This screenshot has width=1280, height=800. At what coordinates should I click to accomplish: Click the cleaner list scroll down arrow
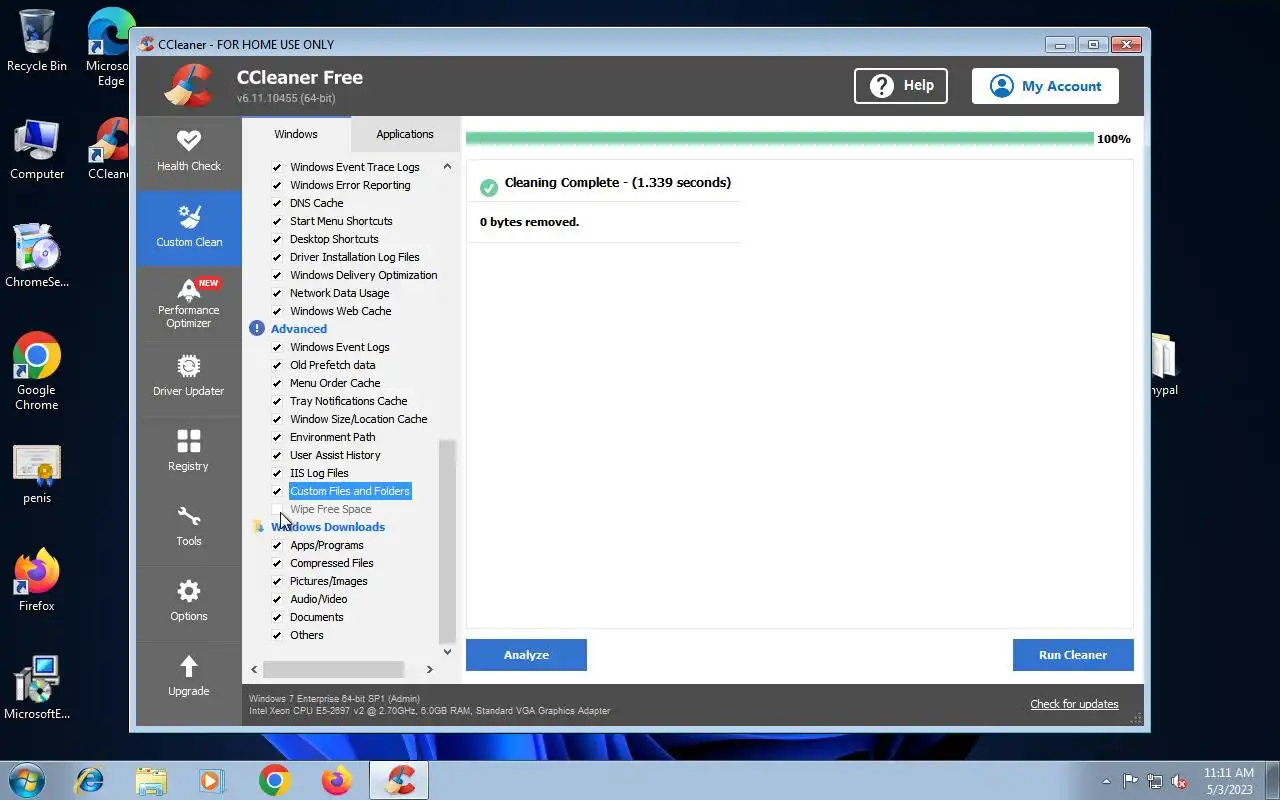coord(447,651)
